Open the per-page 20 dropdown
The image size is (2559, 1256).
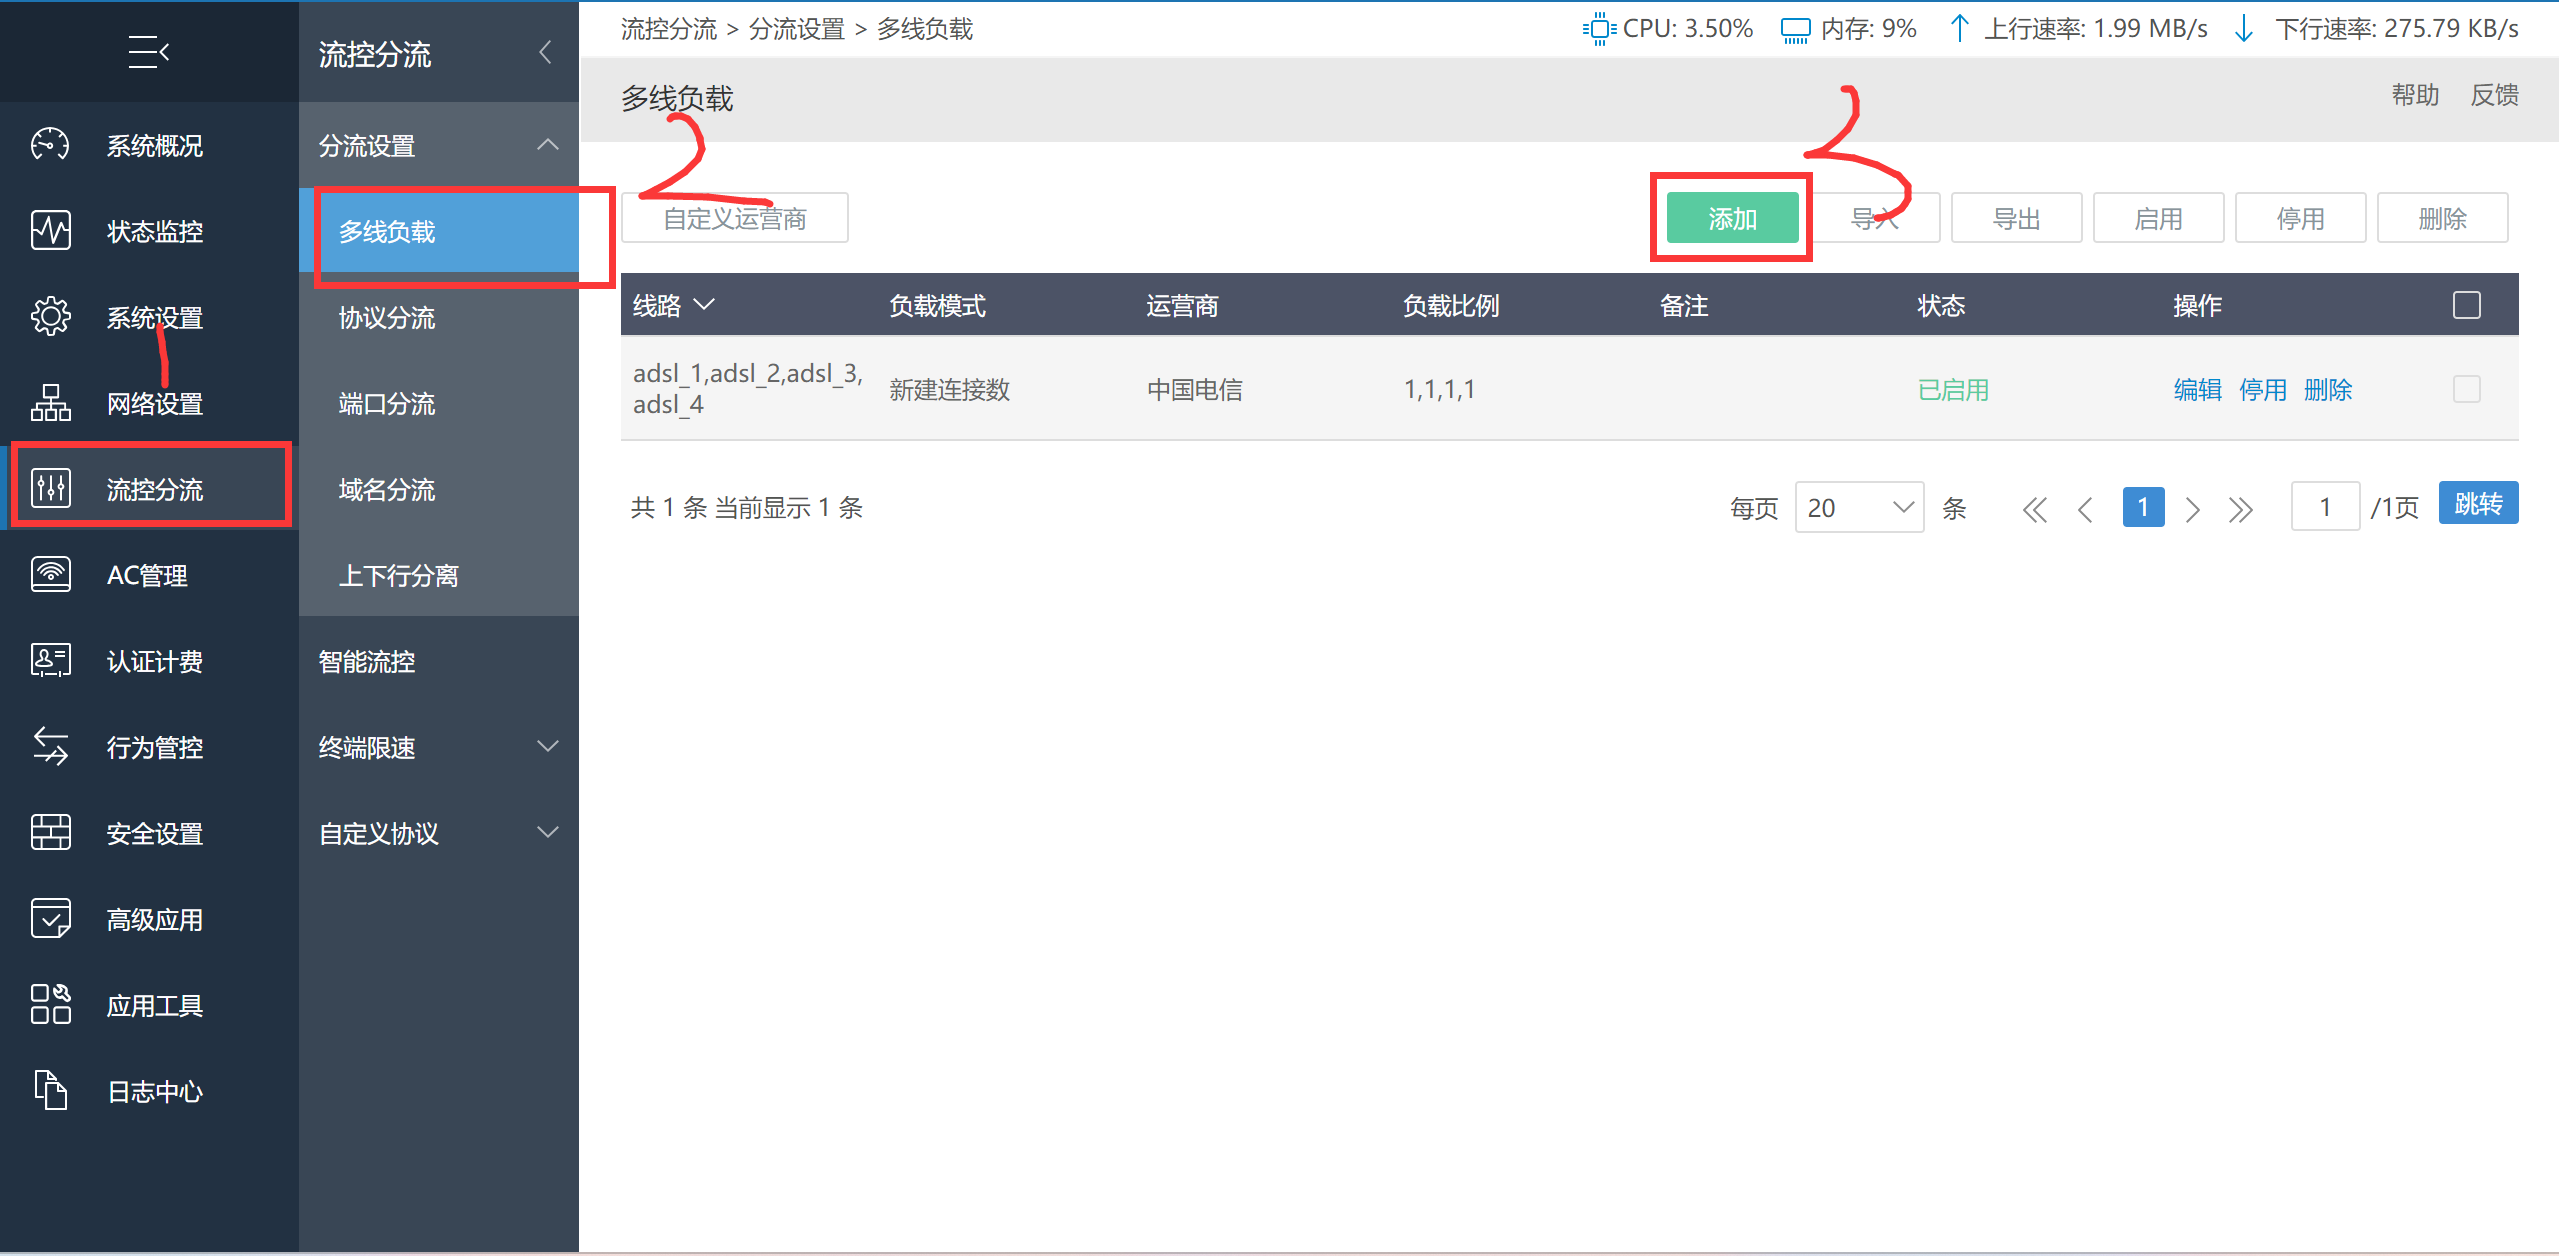point(1859,508)
